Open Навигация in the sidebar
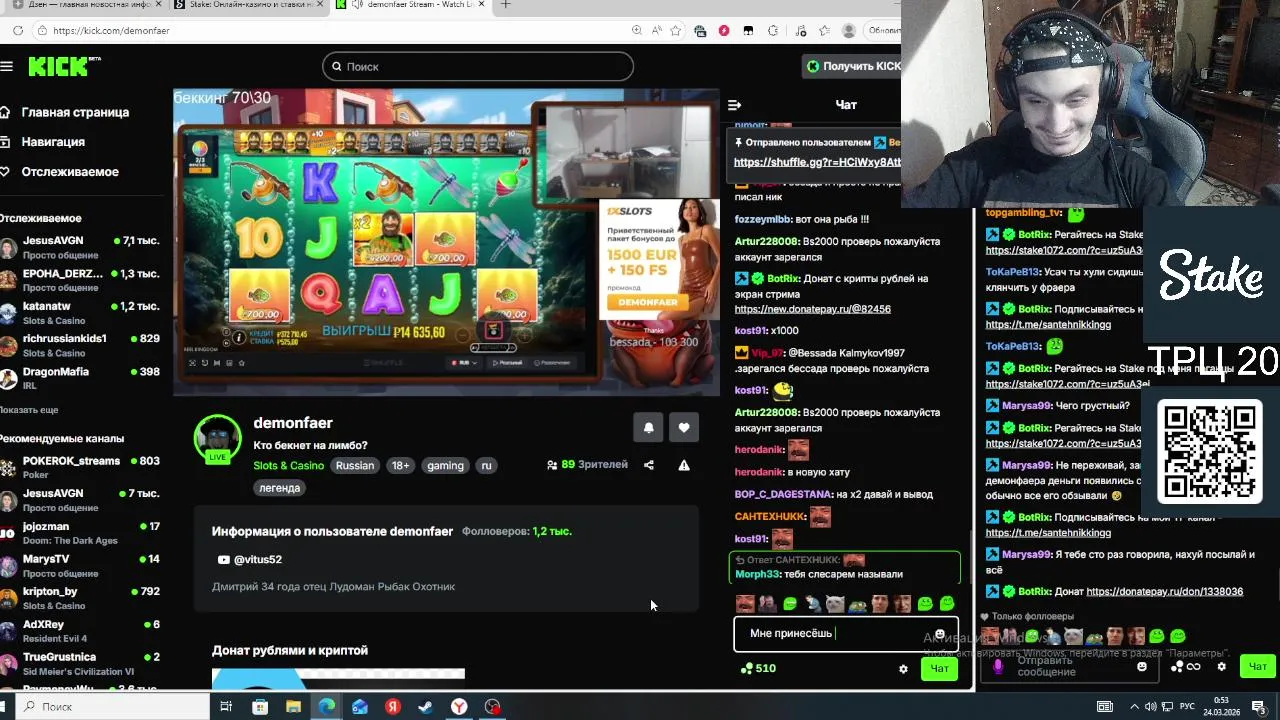The width and height of the screenshot is (1280, 720). point(43,142)
